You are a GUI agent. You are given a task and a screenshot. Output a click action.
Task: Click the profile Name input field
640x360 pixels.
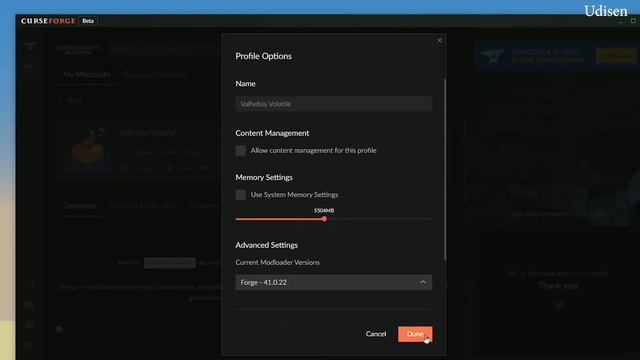[x=333, y=104]
